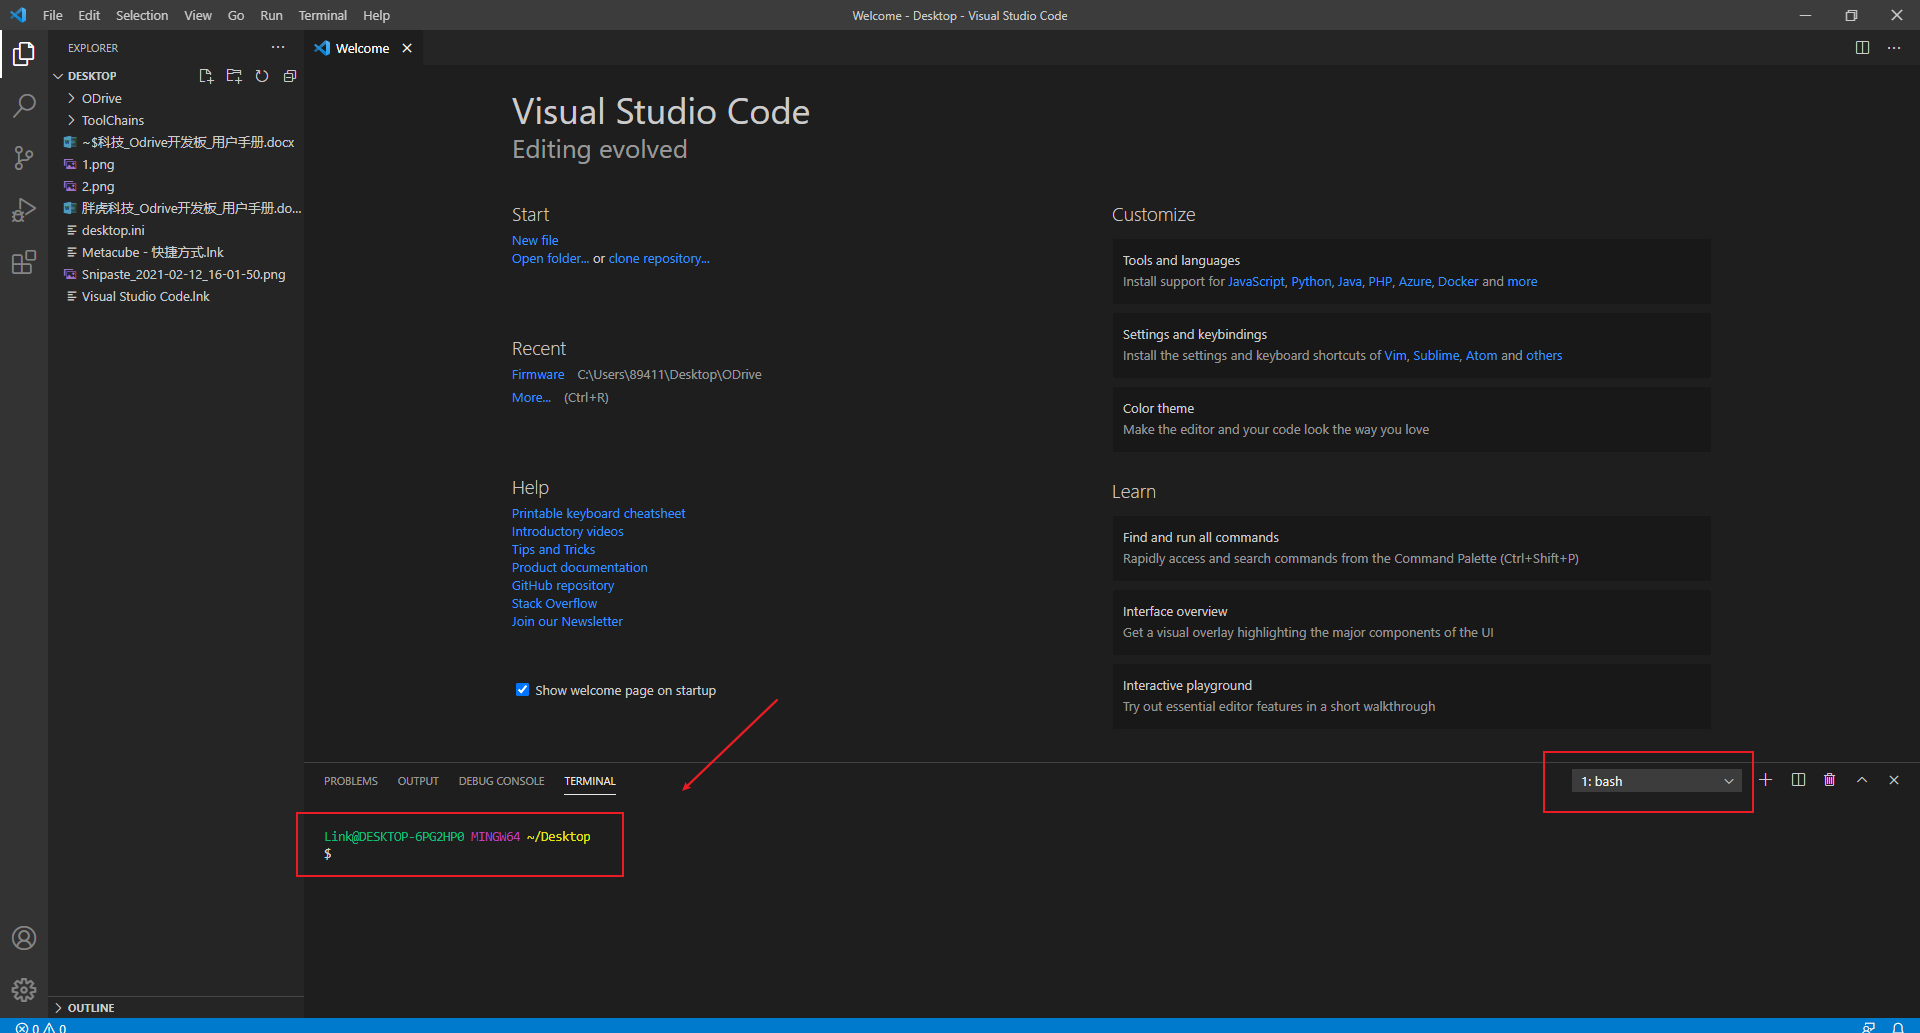Click the New file link

pos(535,241)
